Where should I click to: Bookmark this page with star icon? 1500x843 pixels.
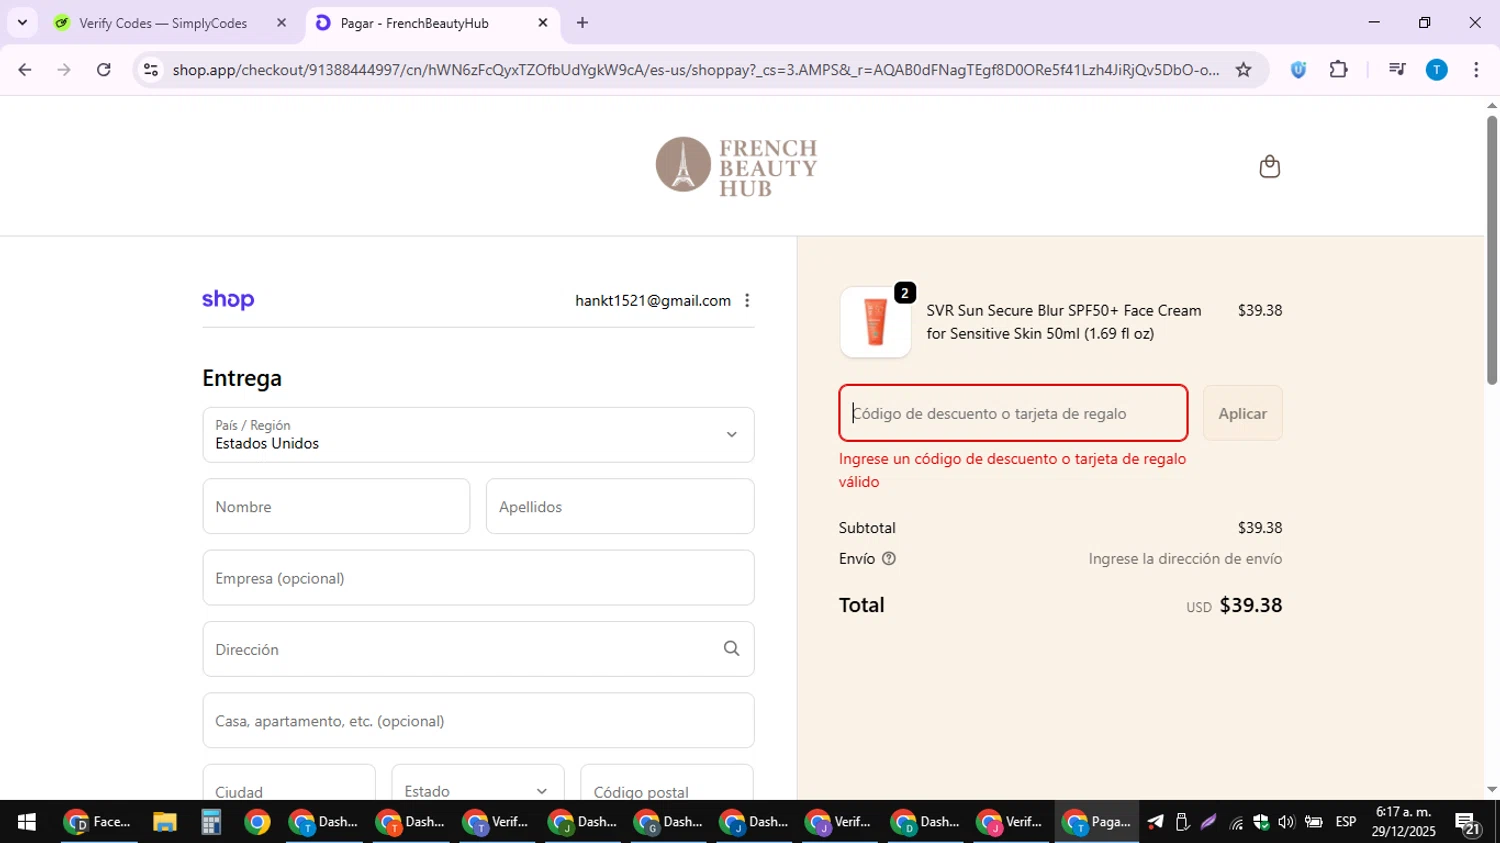click(1243, 70)
